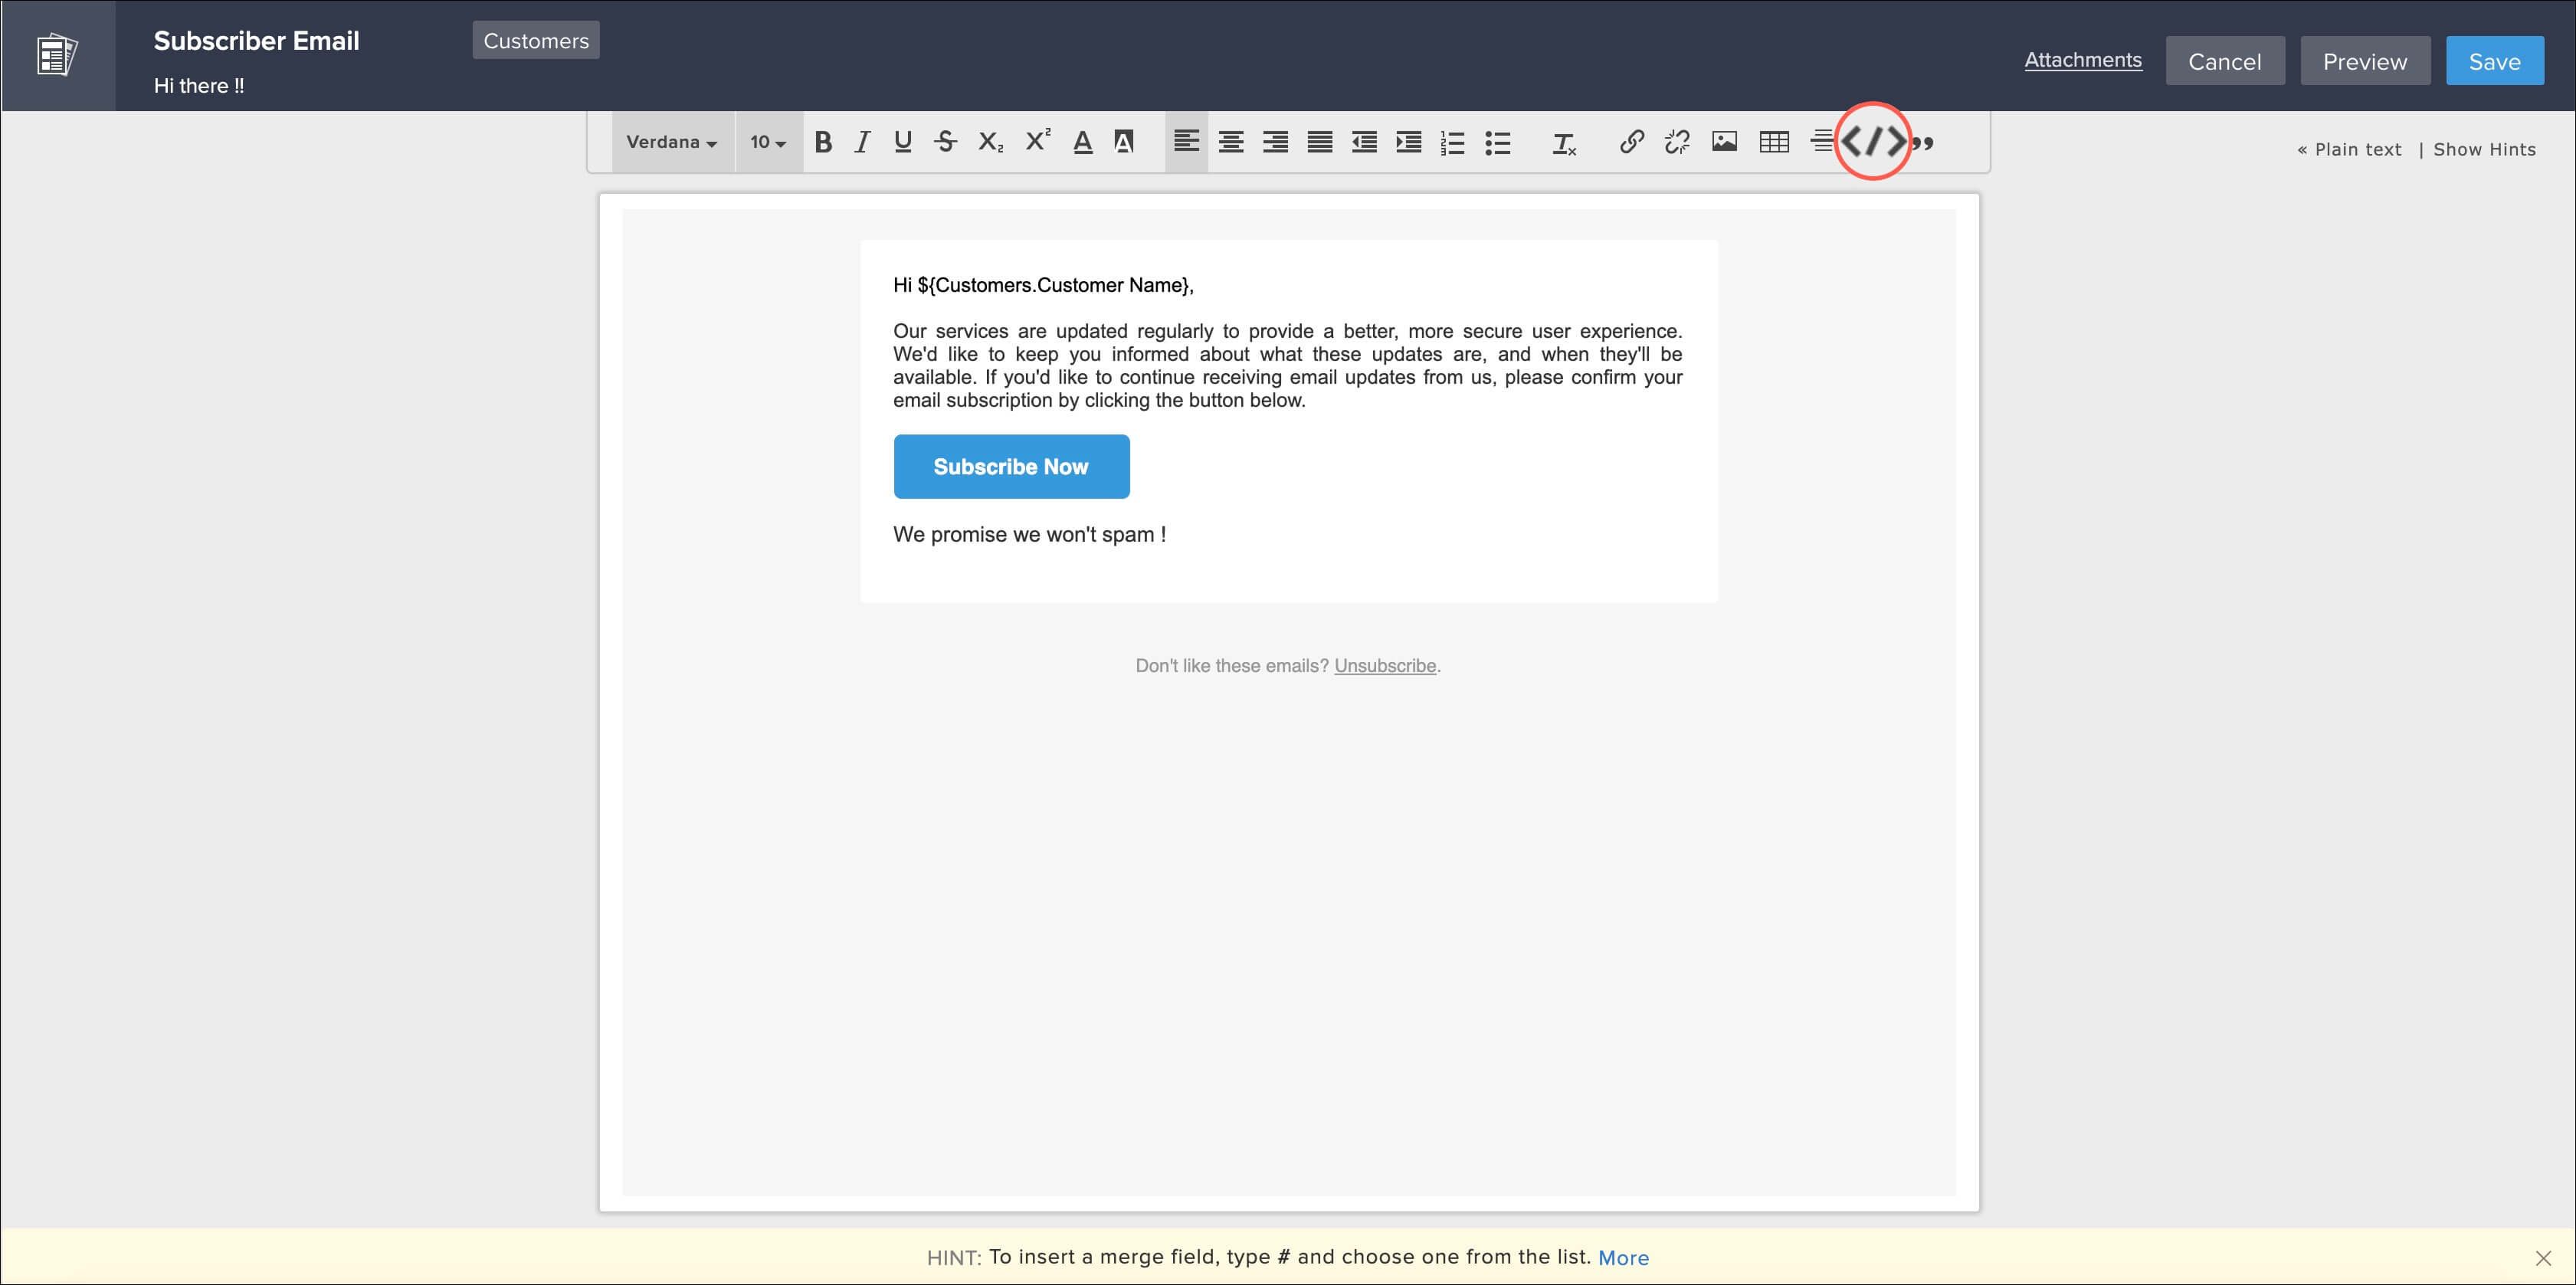The image size is (2576, 1285).
Task: Click Show Hints option
Action: (x=2484, y=149)
